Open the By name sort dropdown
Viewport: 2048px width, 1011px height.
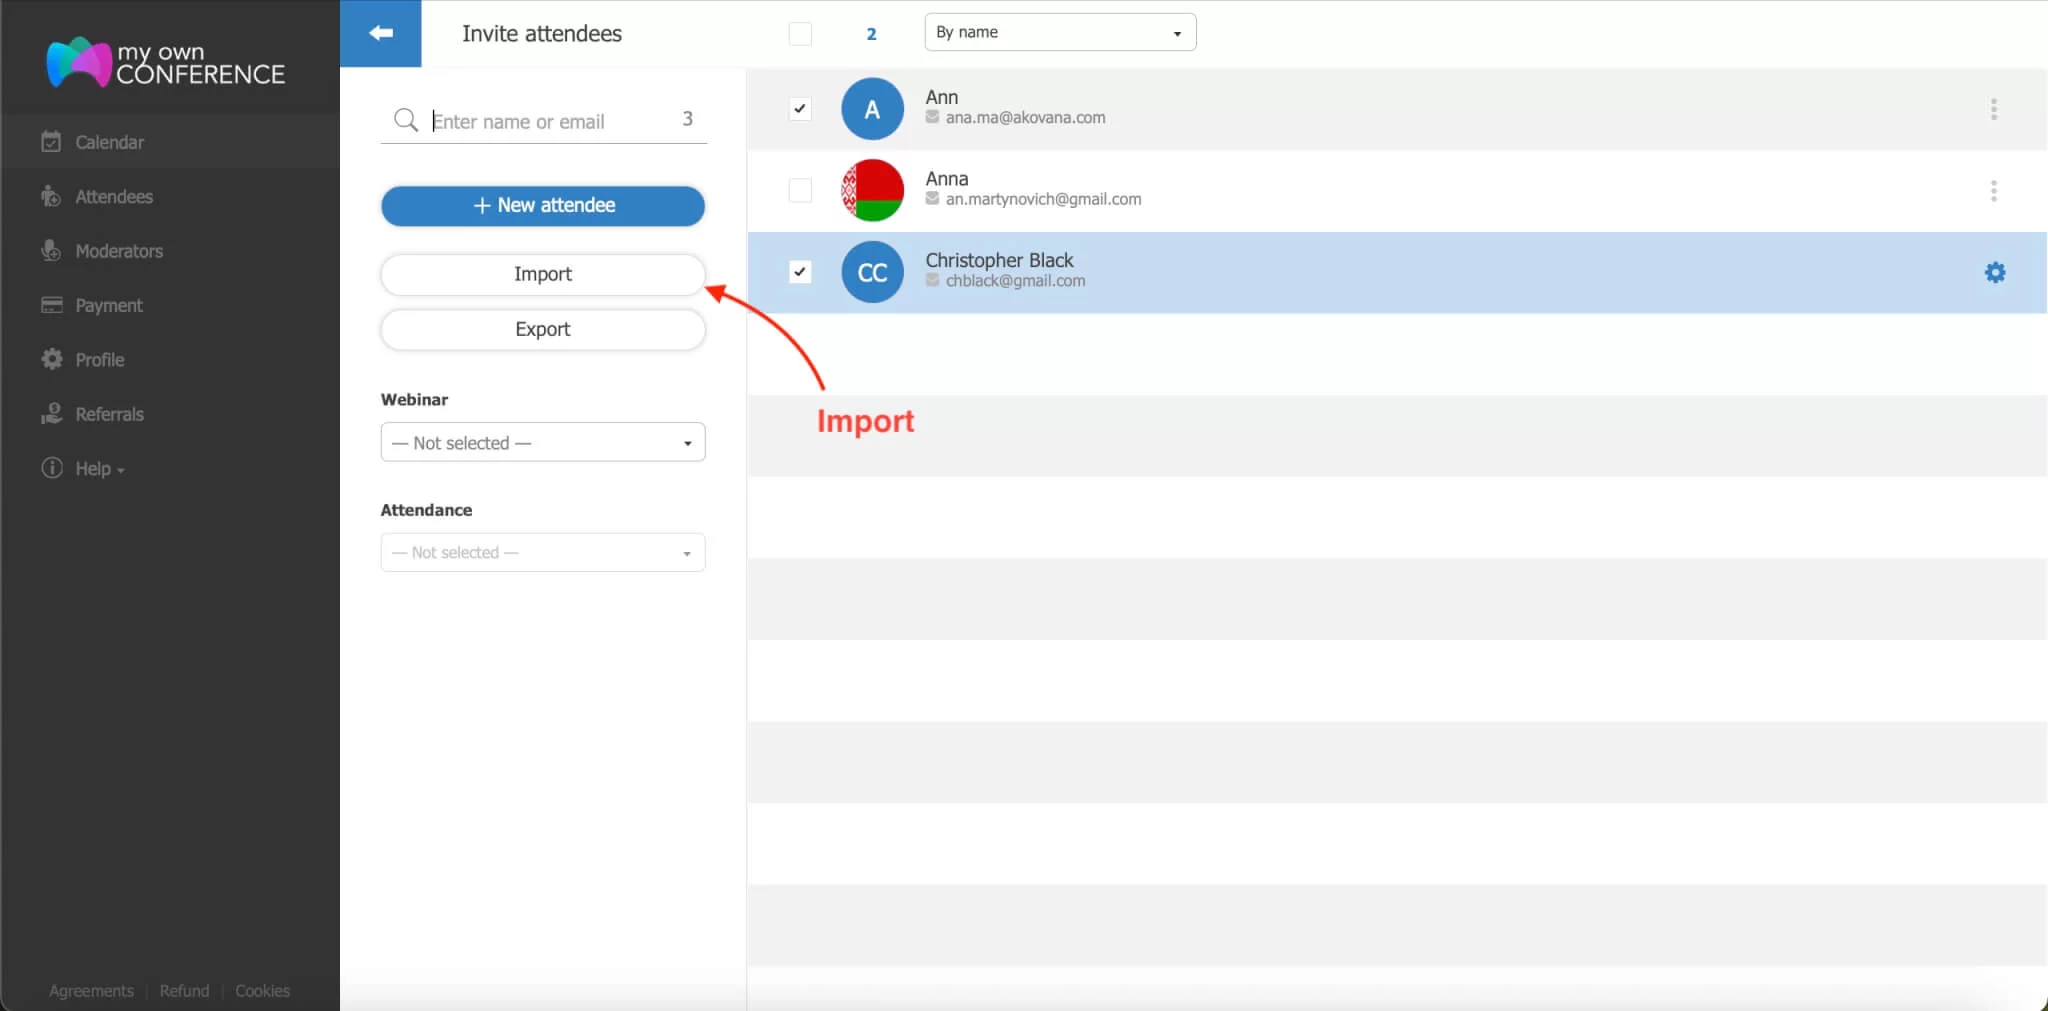[1059, 32]
